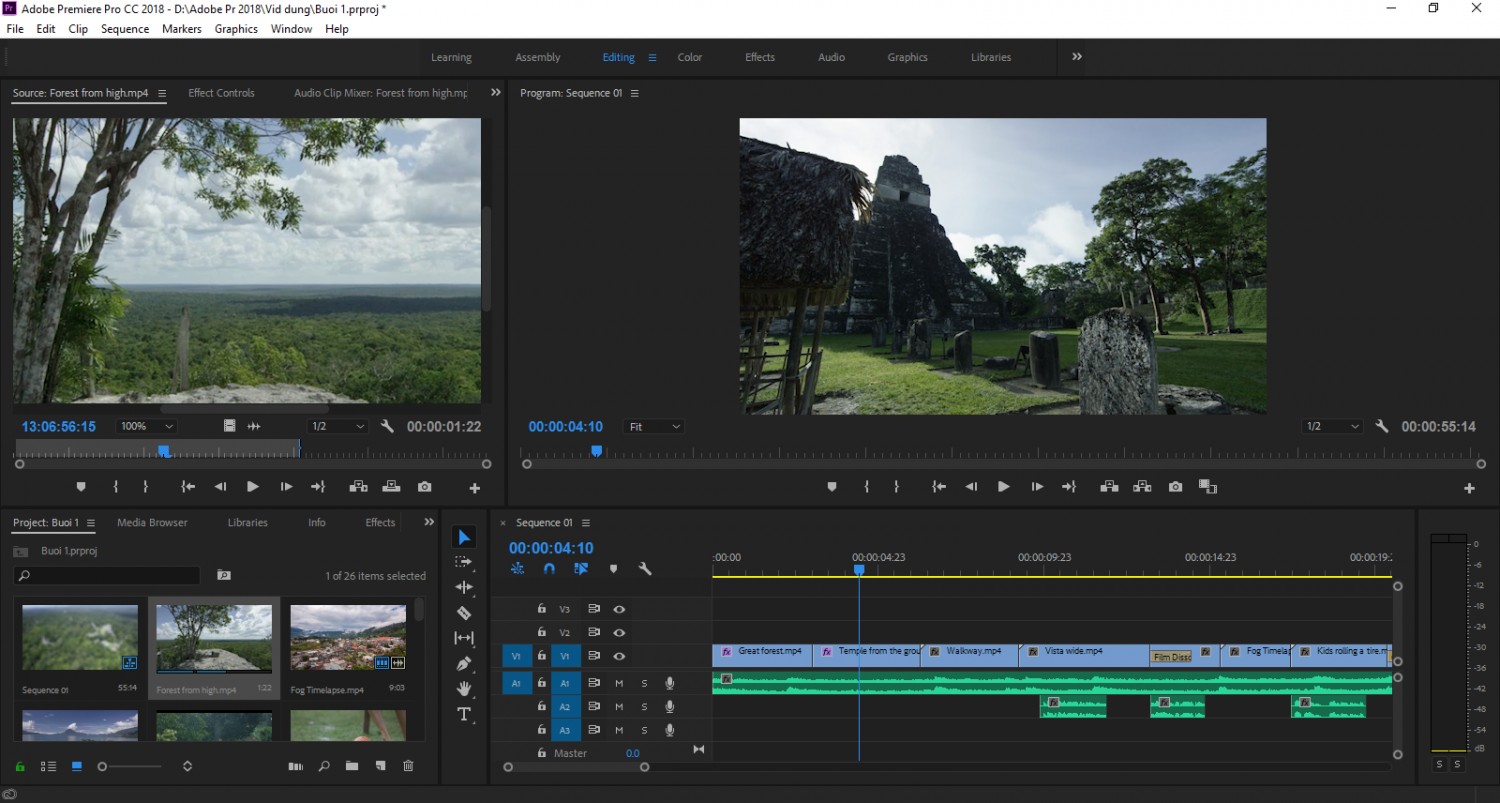
Task: Open the Sequence menu
Action: point(125,29)
